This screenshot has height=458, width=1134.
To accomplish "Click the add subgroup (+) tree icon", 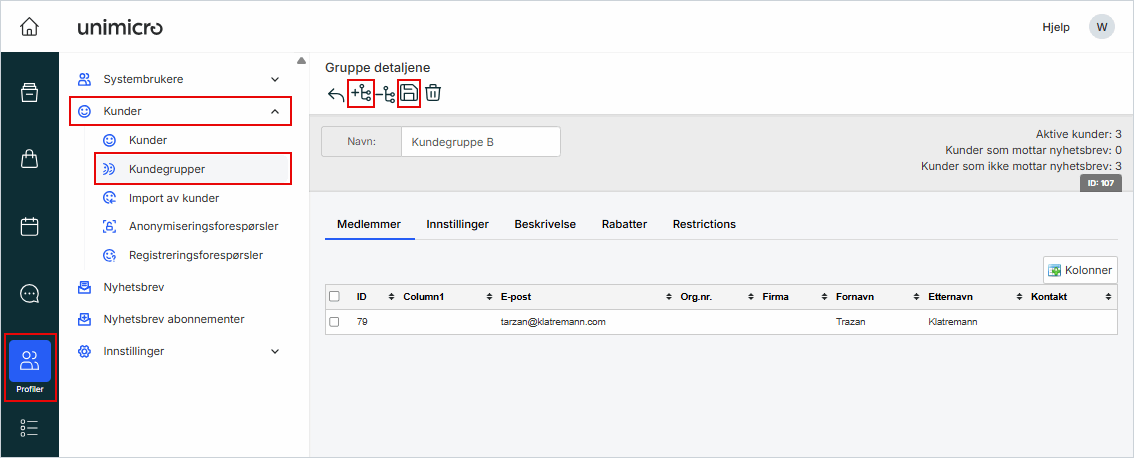I will point(361,94).
